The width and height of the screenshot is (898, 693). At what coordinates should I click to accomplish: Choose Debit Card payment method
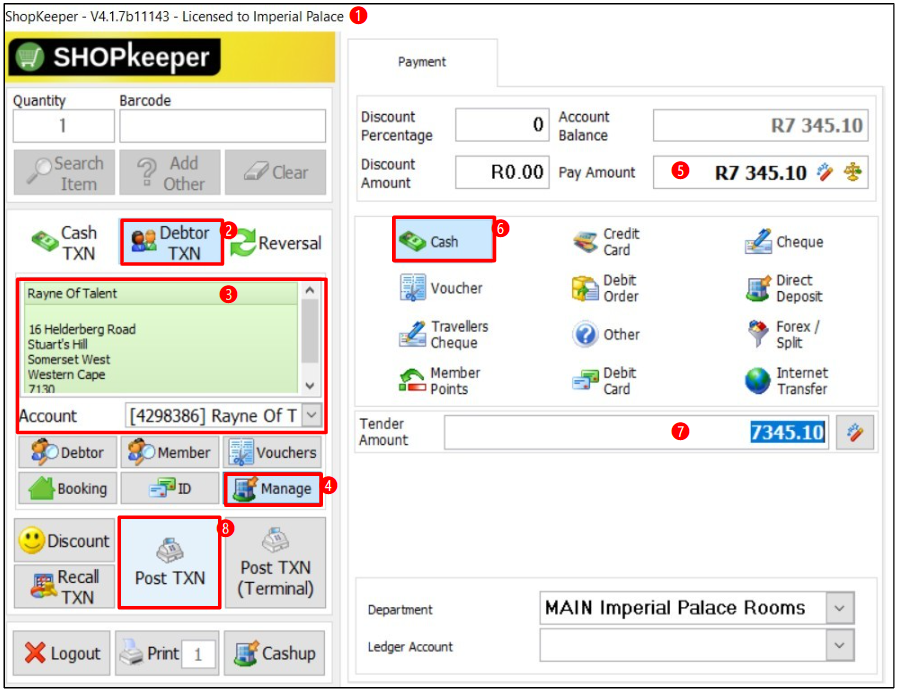click(605, 381)
